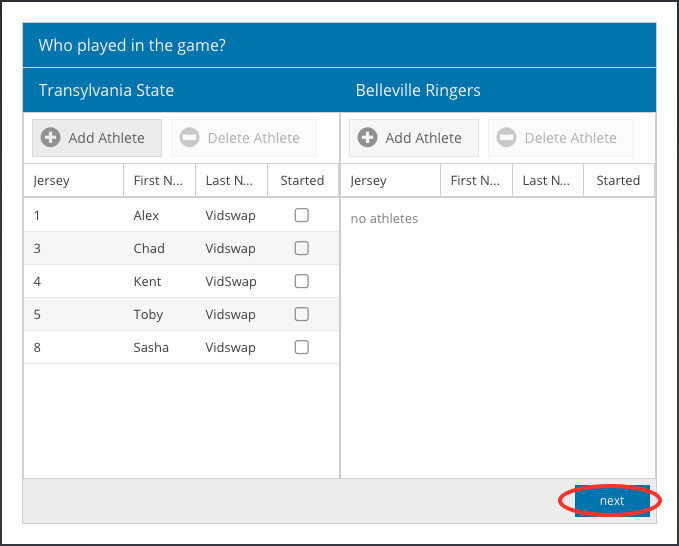
Task: Click 'Who played in the game?' title
Action: pyautogui.click(x=132, y=45)
